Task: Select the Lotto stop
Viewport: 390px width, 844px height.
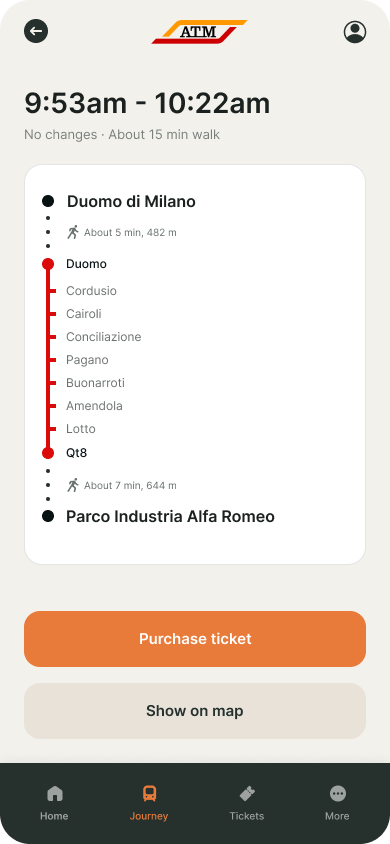Action: (x=81, y=429)
